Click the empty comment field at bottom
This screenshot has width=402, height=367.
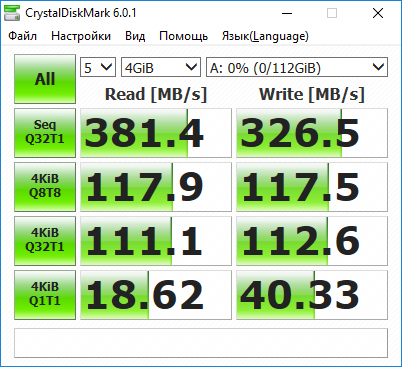201,343
